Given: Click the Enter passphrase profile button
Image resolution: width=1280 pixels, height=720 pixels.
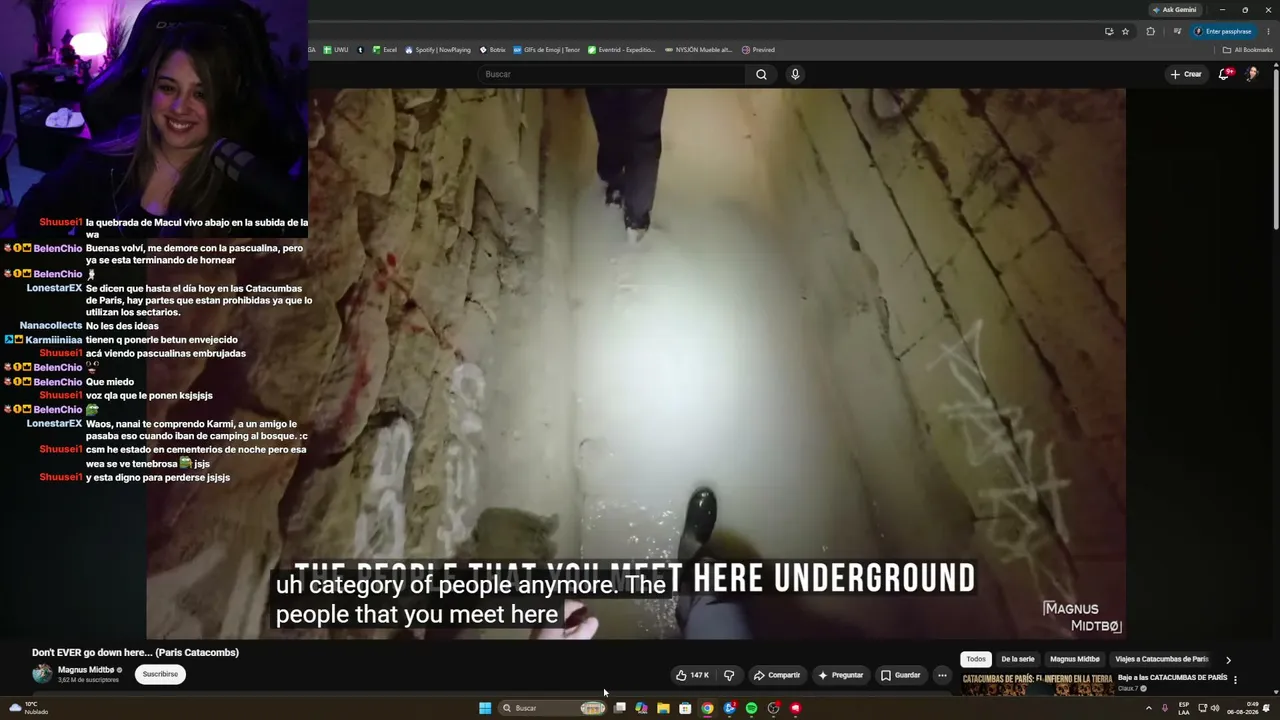Looking at the screenshot, I should click(1223, 31).
